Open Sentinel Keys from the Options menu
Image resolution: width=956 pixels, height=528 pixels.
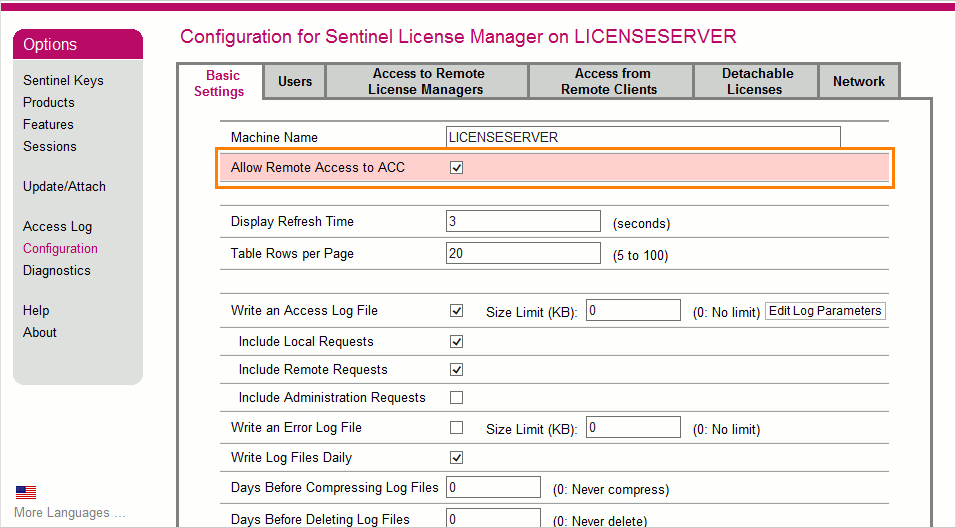[x=63, y=81]
